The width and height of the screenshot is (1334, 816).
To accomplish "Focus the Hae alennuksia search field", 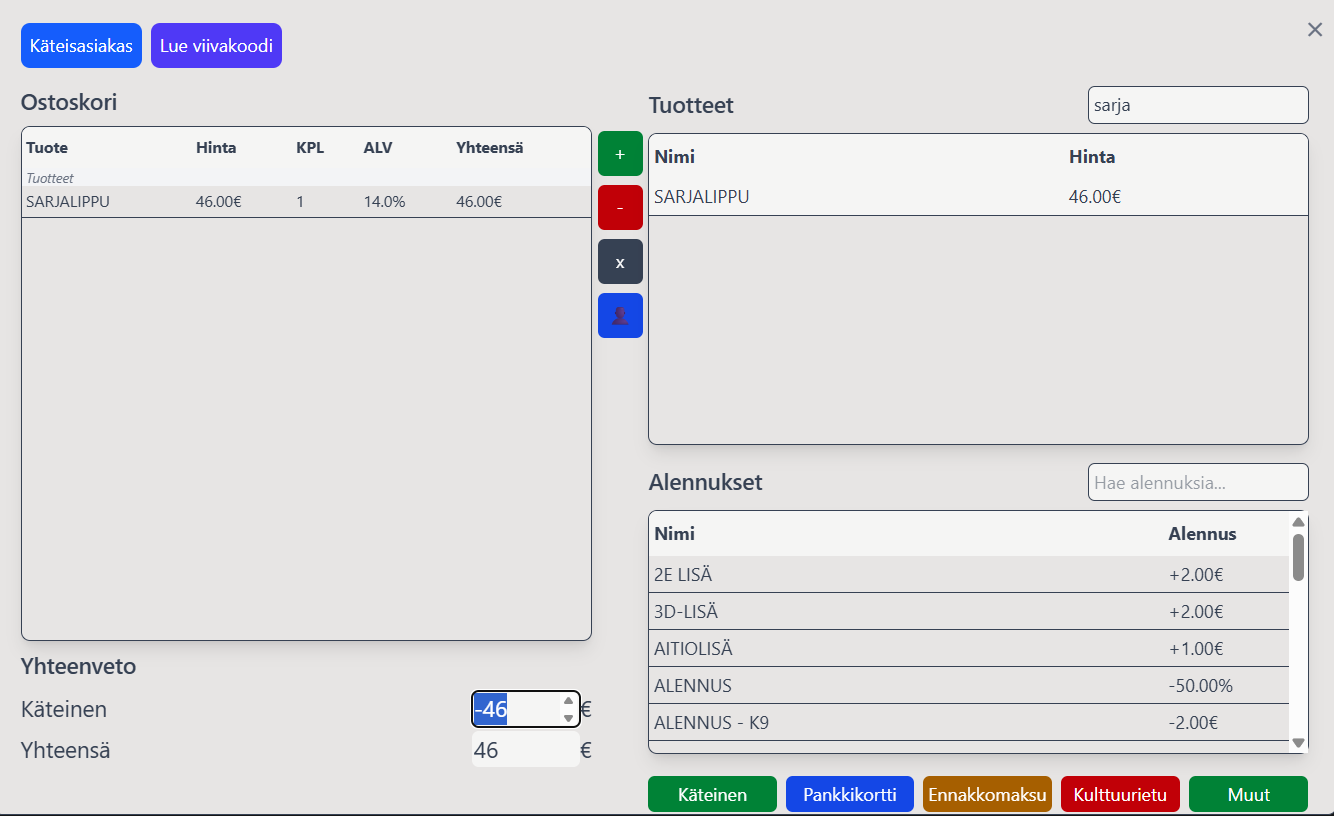I will click(1197, 482).
